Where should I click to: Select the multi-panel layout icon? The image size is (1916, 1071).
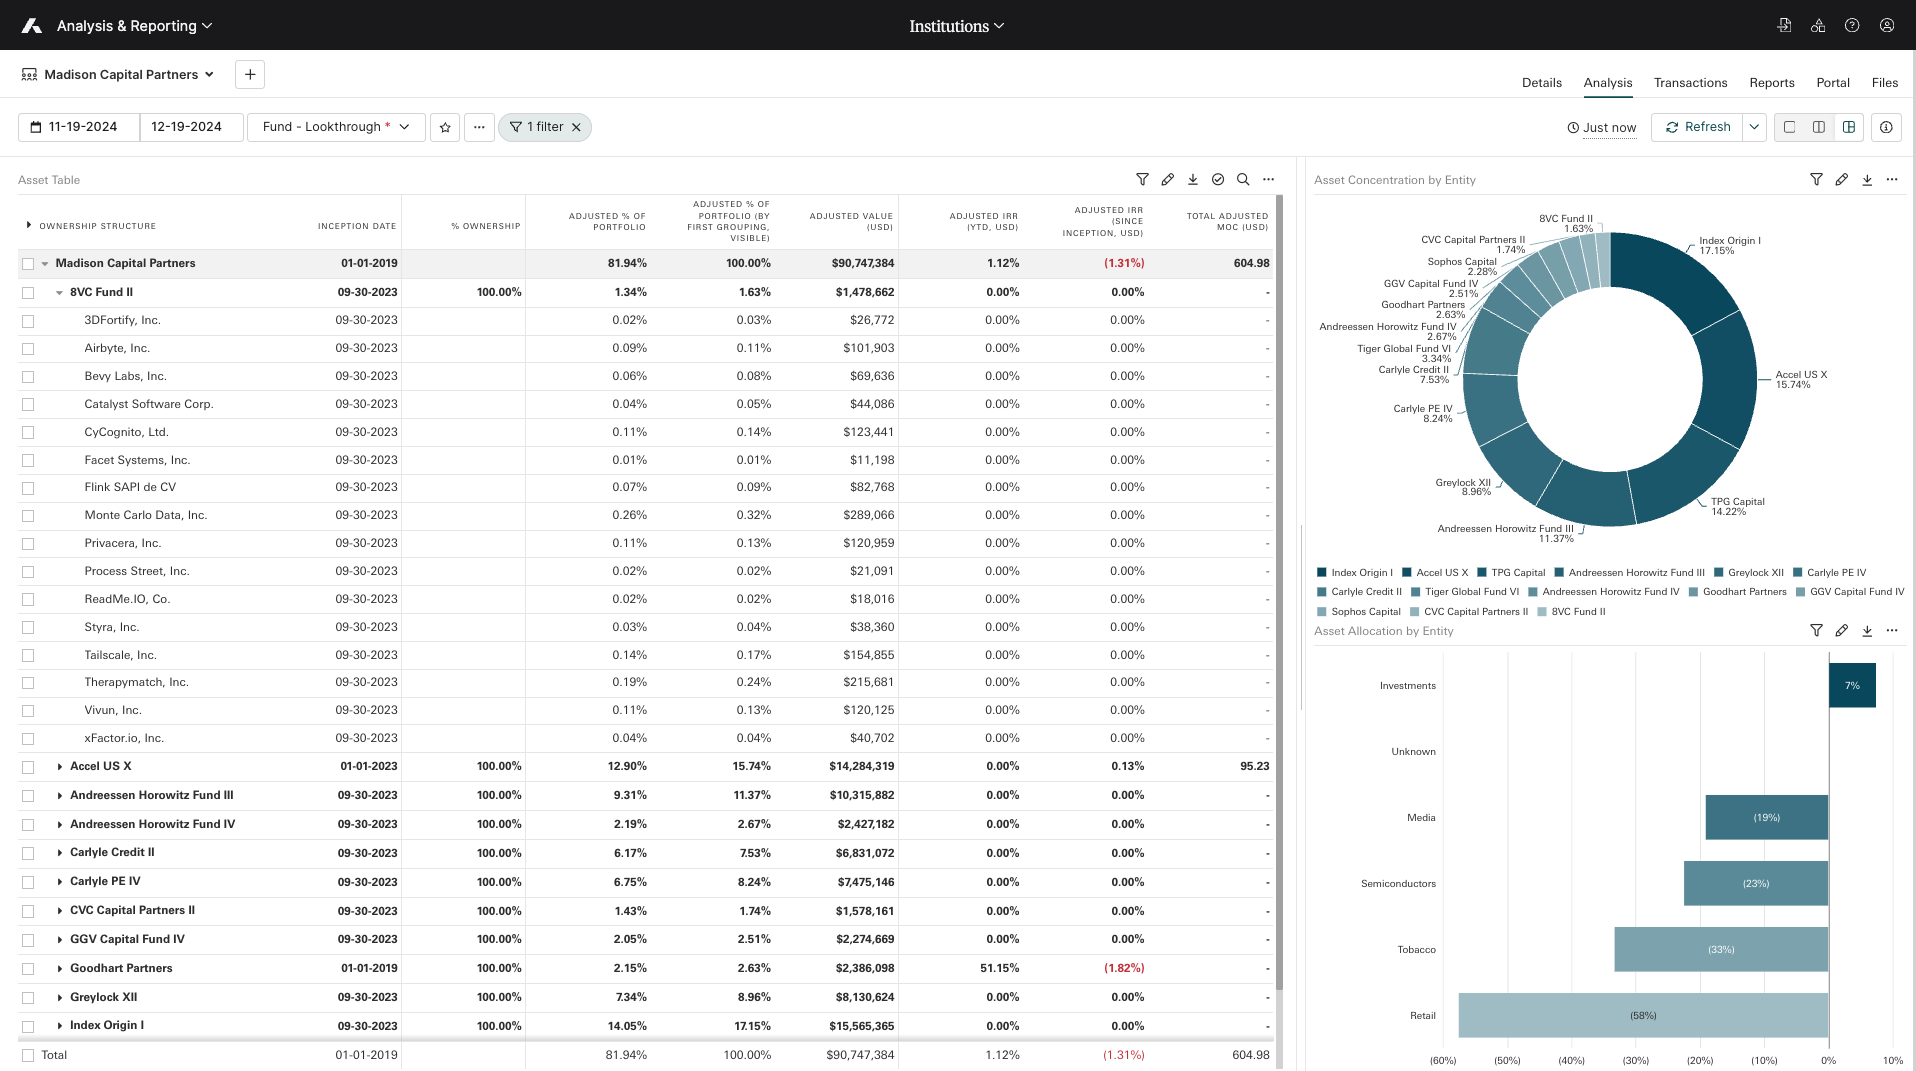point(1849,127)
